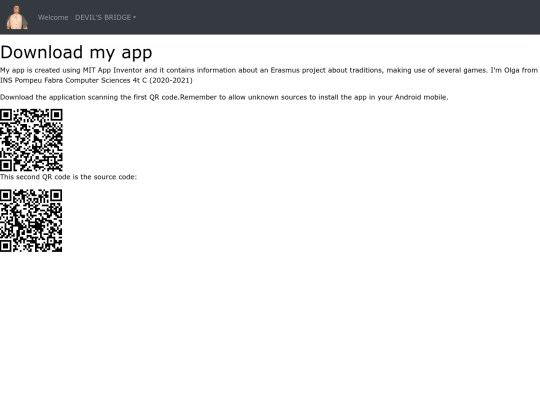Click the figure logo in navbar
This screenshot has width=540, height=405.
[17, 17]
